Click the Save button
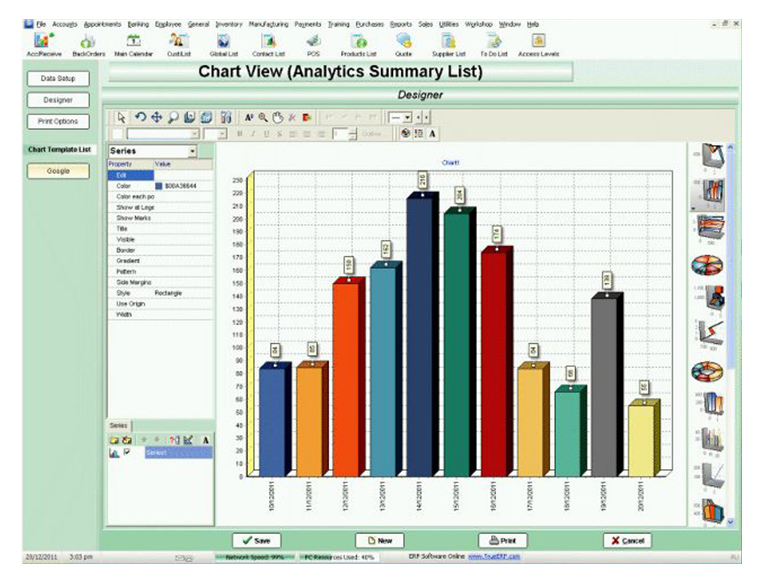 [257, 540]
